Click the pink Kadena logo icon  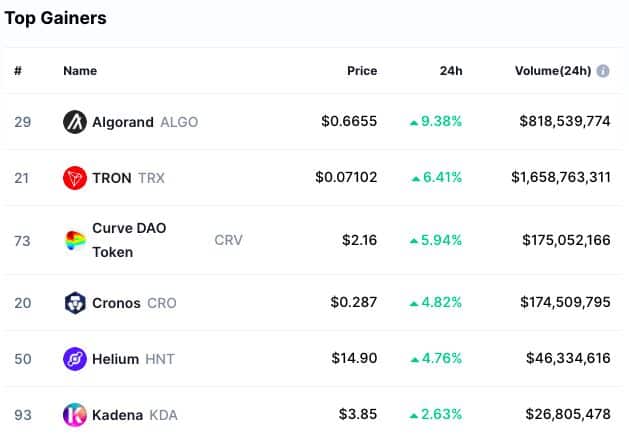(x=75, y=414)
